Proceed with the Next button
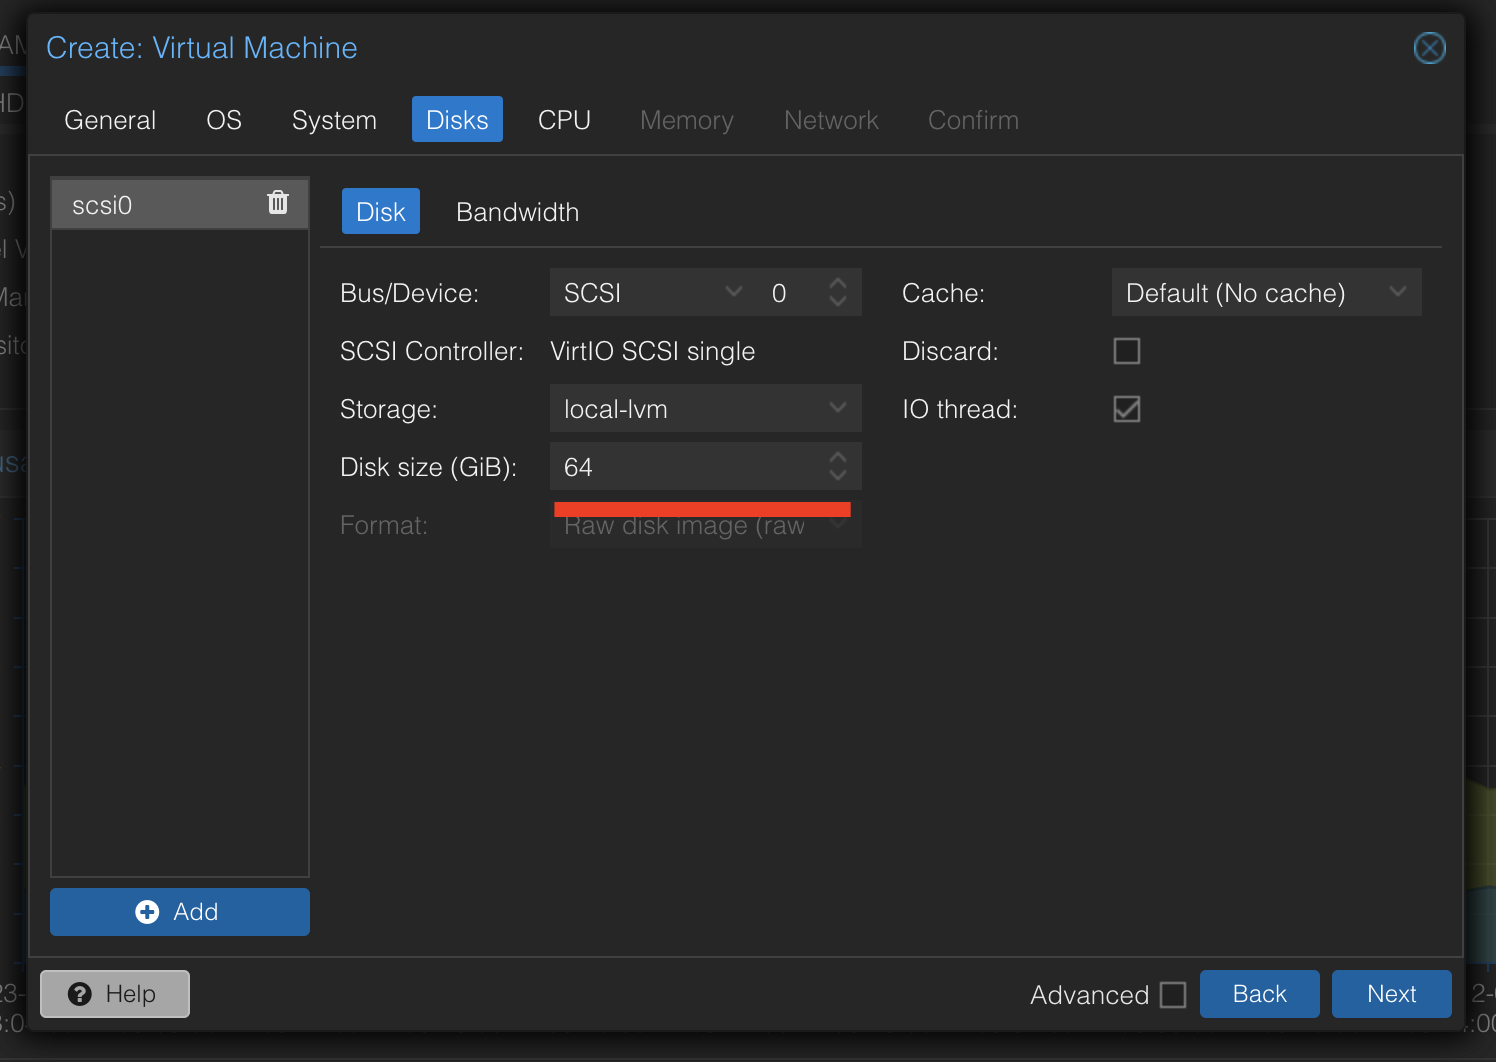The image size is (1496, 1062). point(1392,994)
